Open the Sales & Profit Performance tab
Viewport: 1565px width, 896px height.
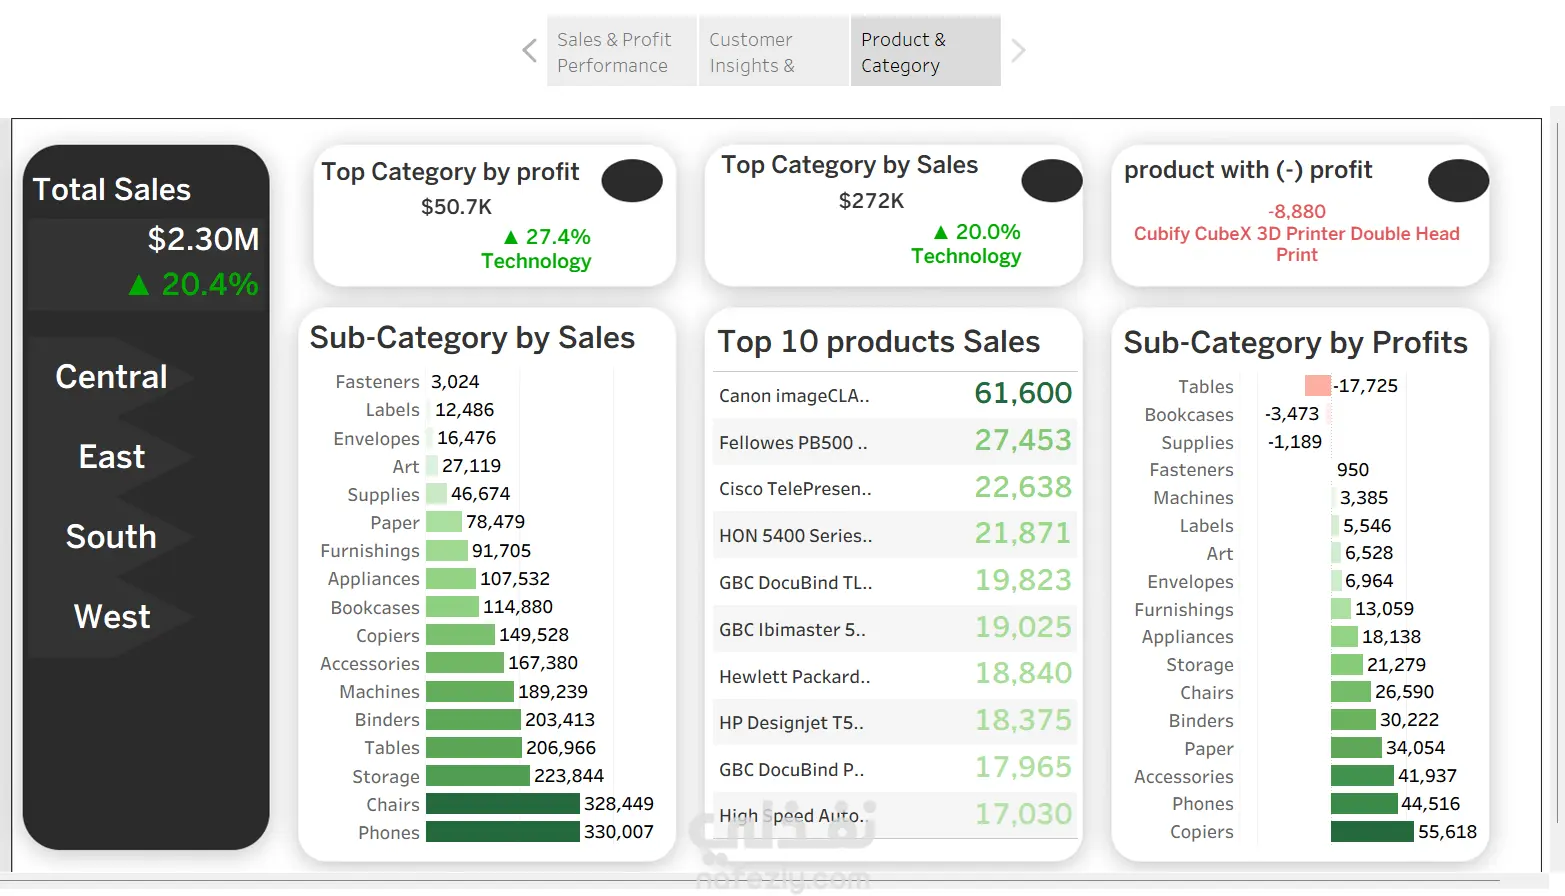[622, 52]
